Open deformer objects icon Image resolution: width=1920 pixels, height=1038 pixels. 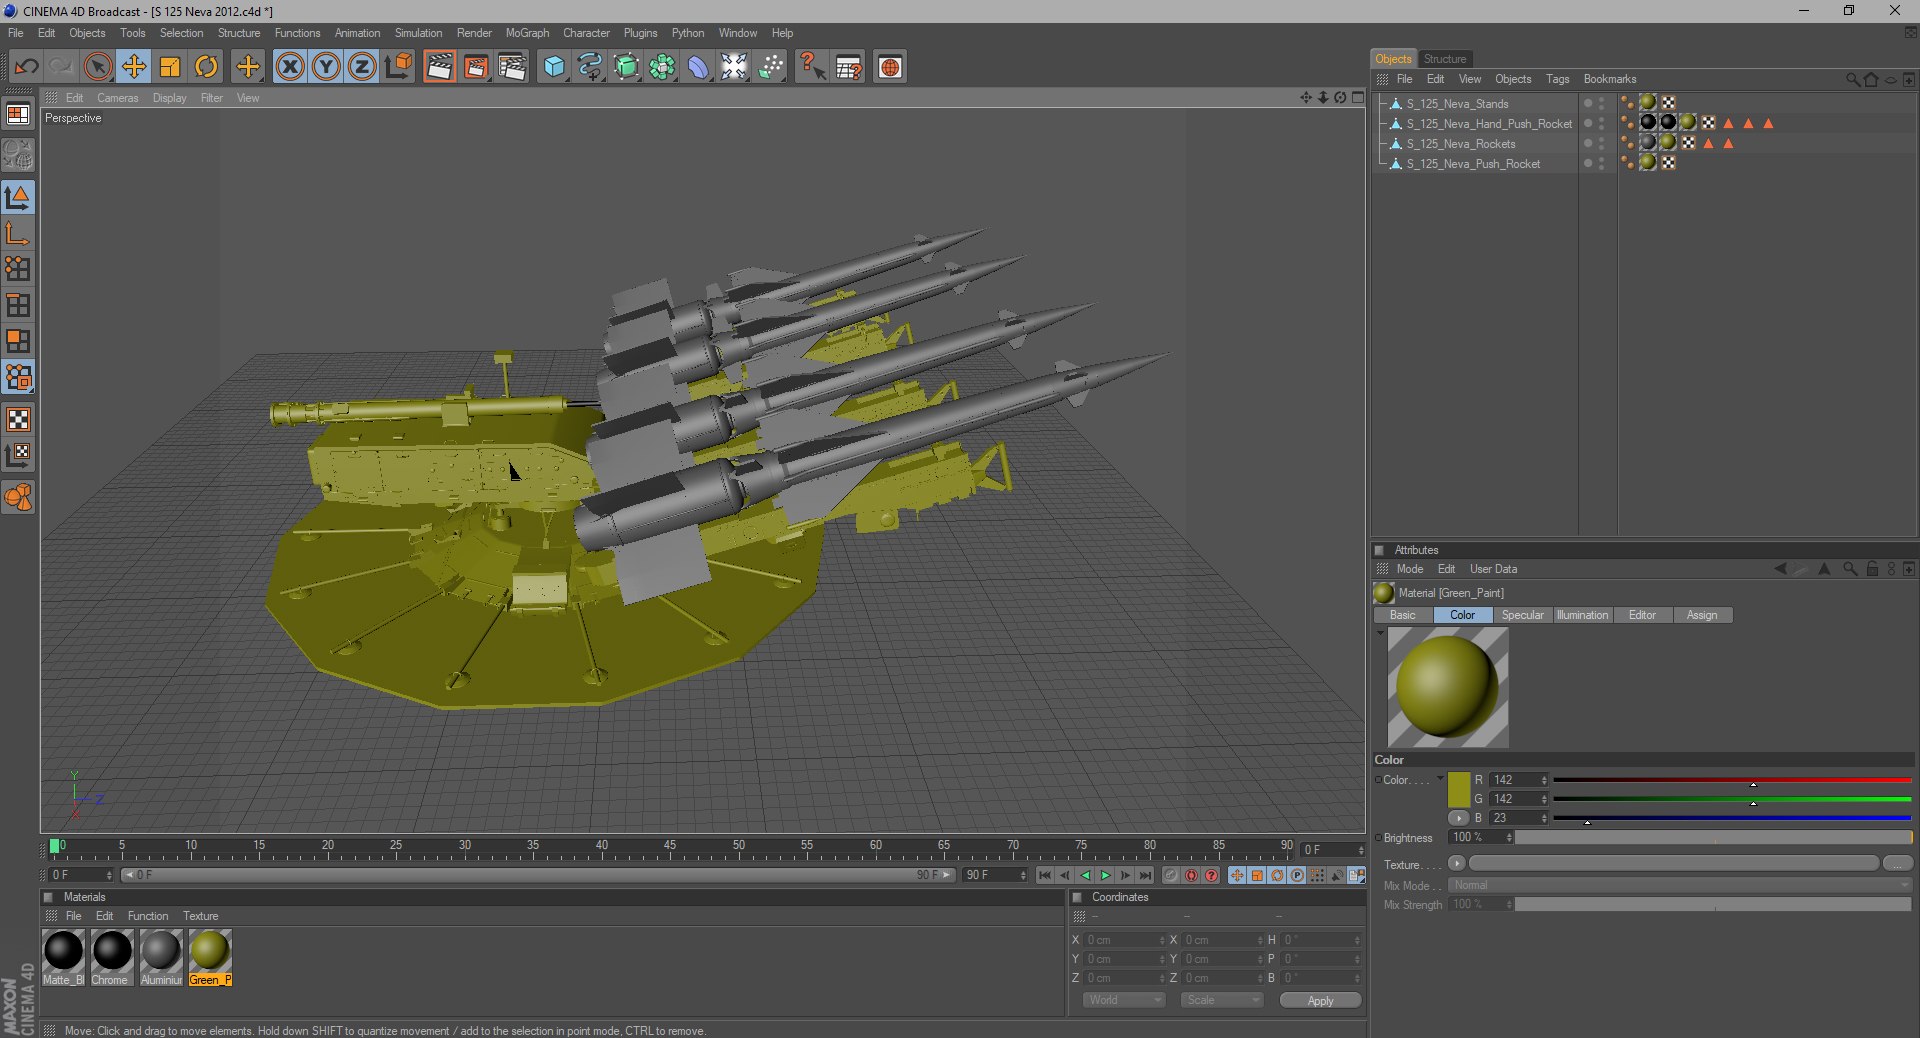[698, 67]
